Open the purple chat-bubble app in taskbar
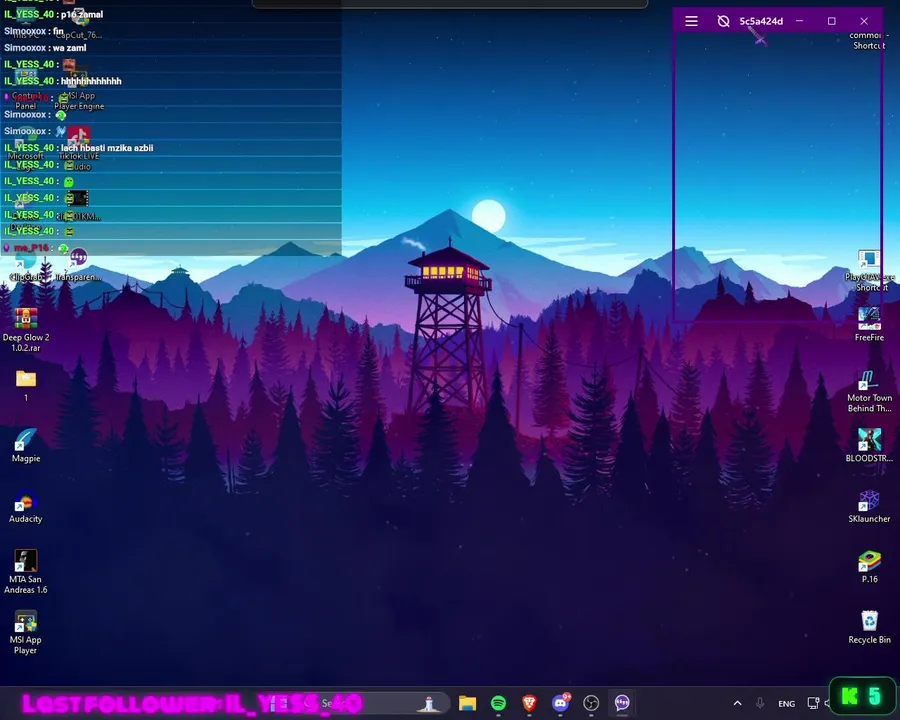Screen dimensions: 900x720 622,703
